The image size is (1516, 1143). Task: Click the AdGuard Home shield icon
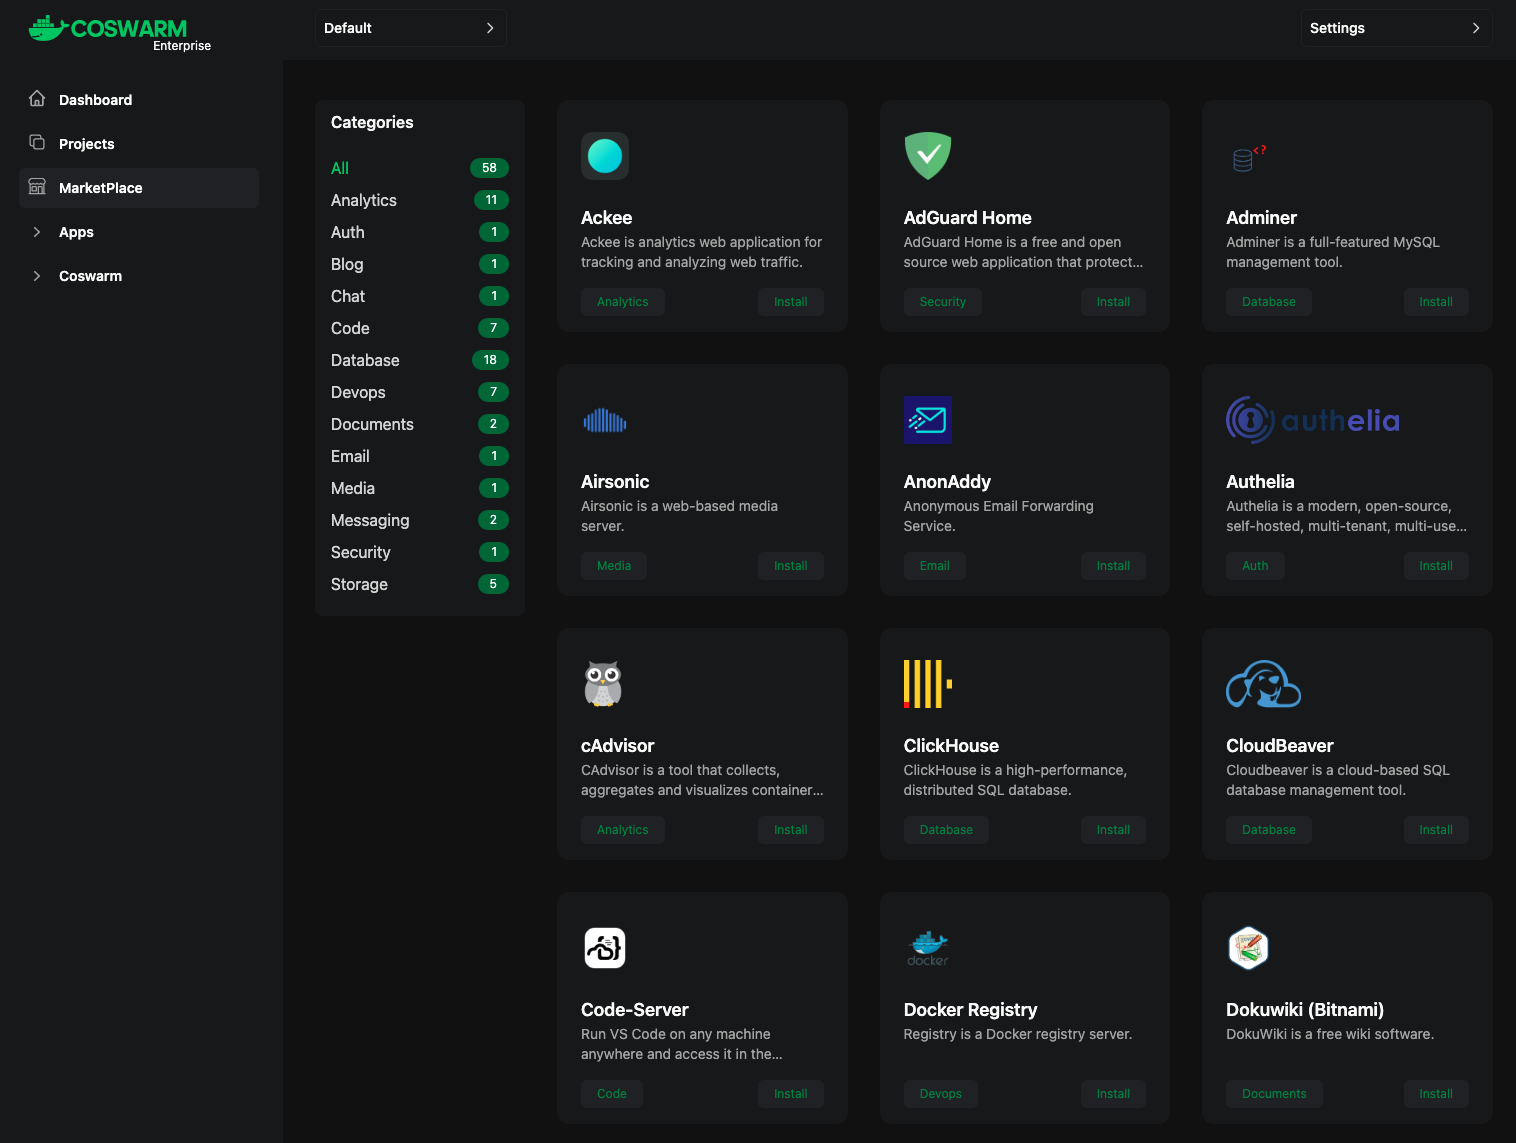(928, 156)
